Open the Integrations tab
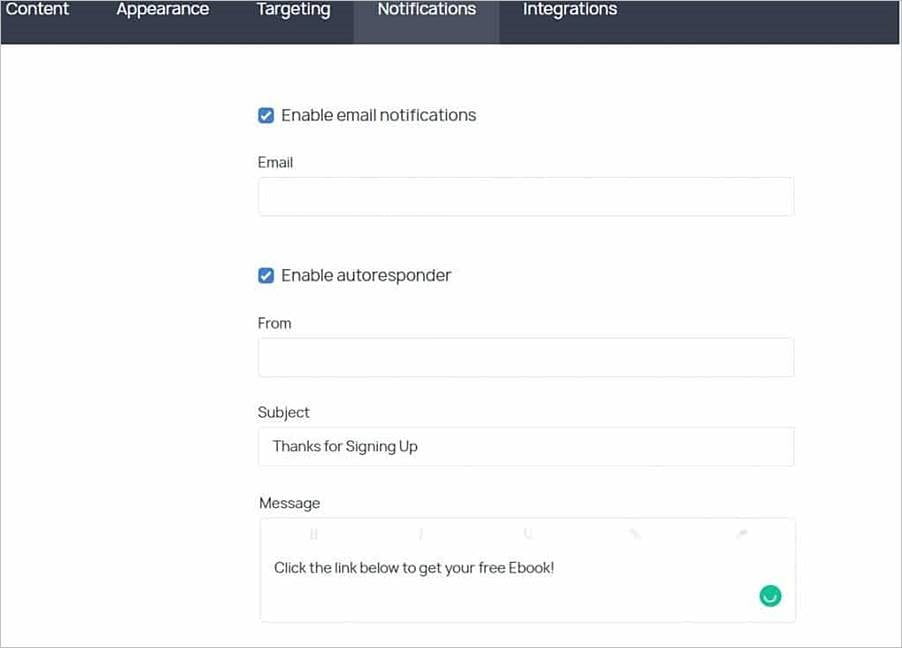The height and width of the screenshot is (648, 902). click(x=570, y=10)
